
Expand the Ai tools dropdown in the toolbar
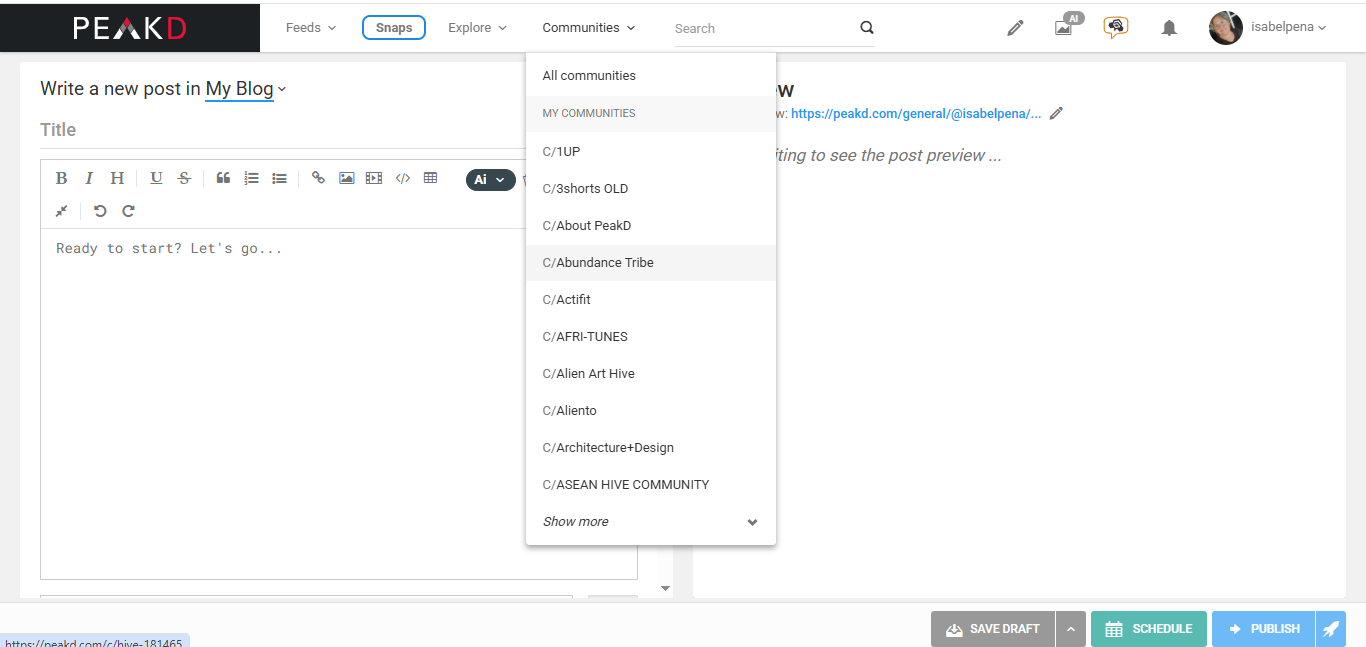(x=489, y=180)
